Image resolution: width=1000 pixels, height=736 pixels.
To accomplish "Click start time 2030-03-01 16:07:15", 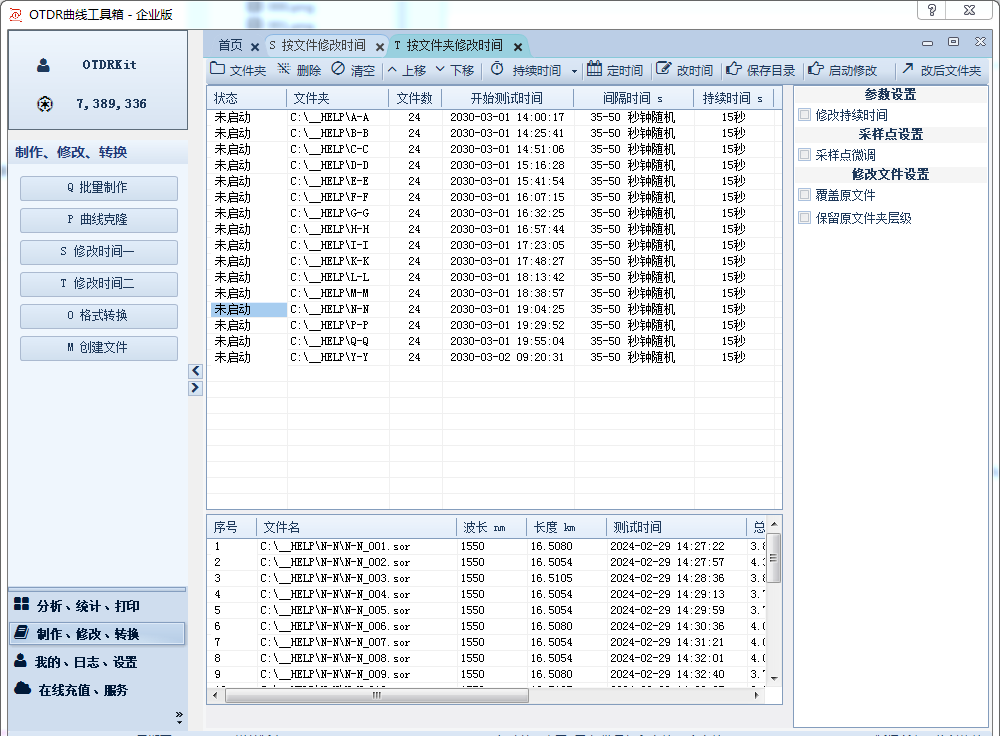I will point(507,198).
